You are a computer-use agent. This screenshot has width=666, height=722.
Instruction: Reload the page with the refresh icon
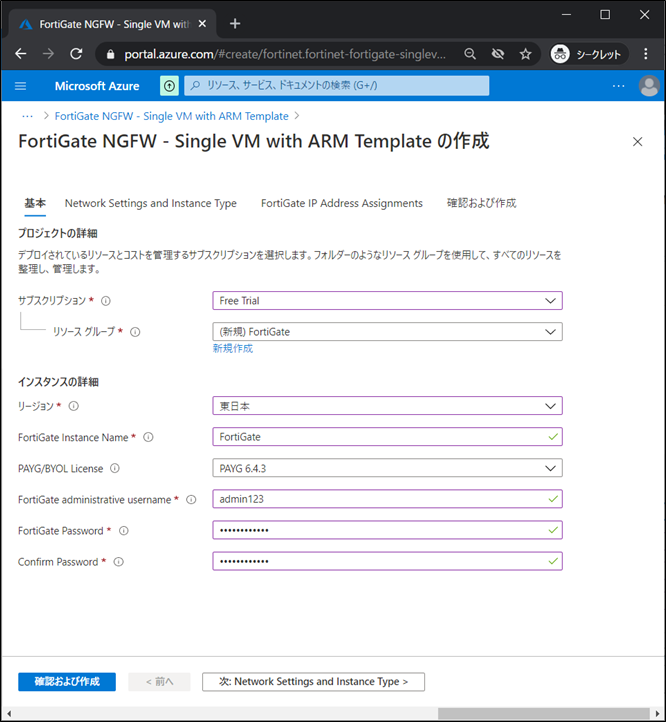76,54
